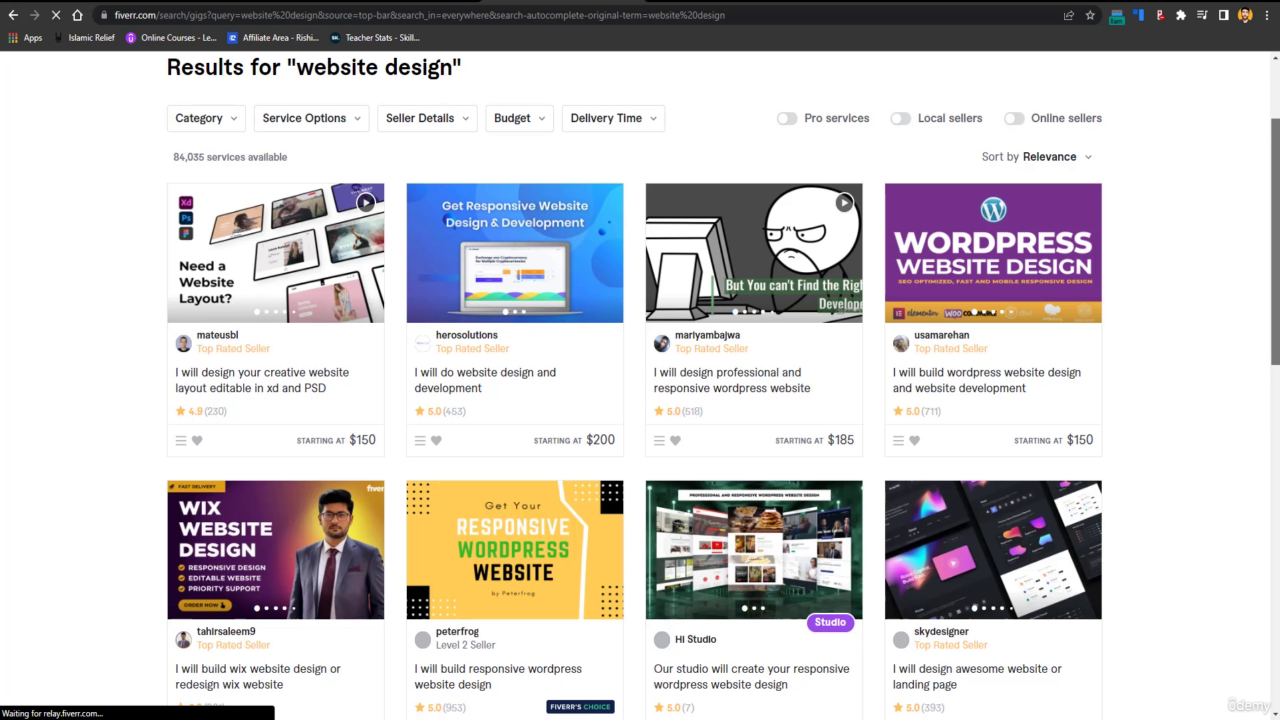Open list menu on mateusbl gig

(181, 440)
